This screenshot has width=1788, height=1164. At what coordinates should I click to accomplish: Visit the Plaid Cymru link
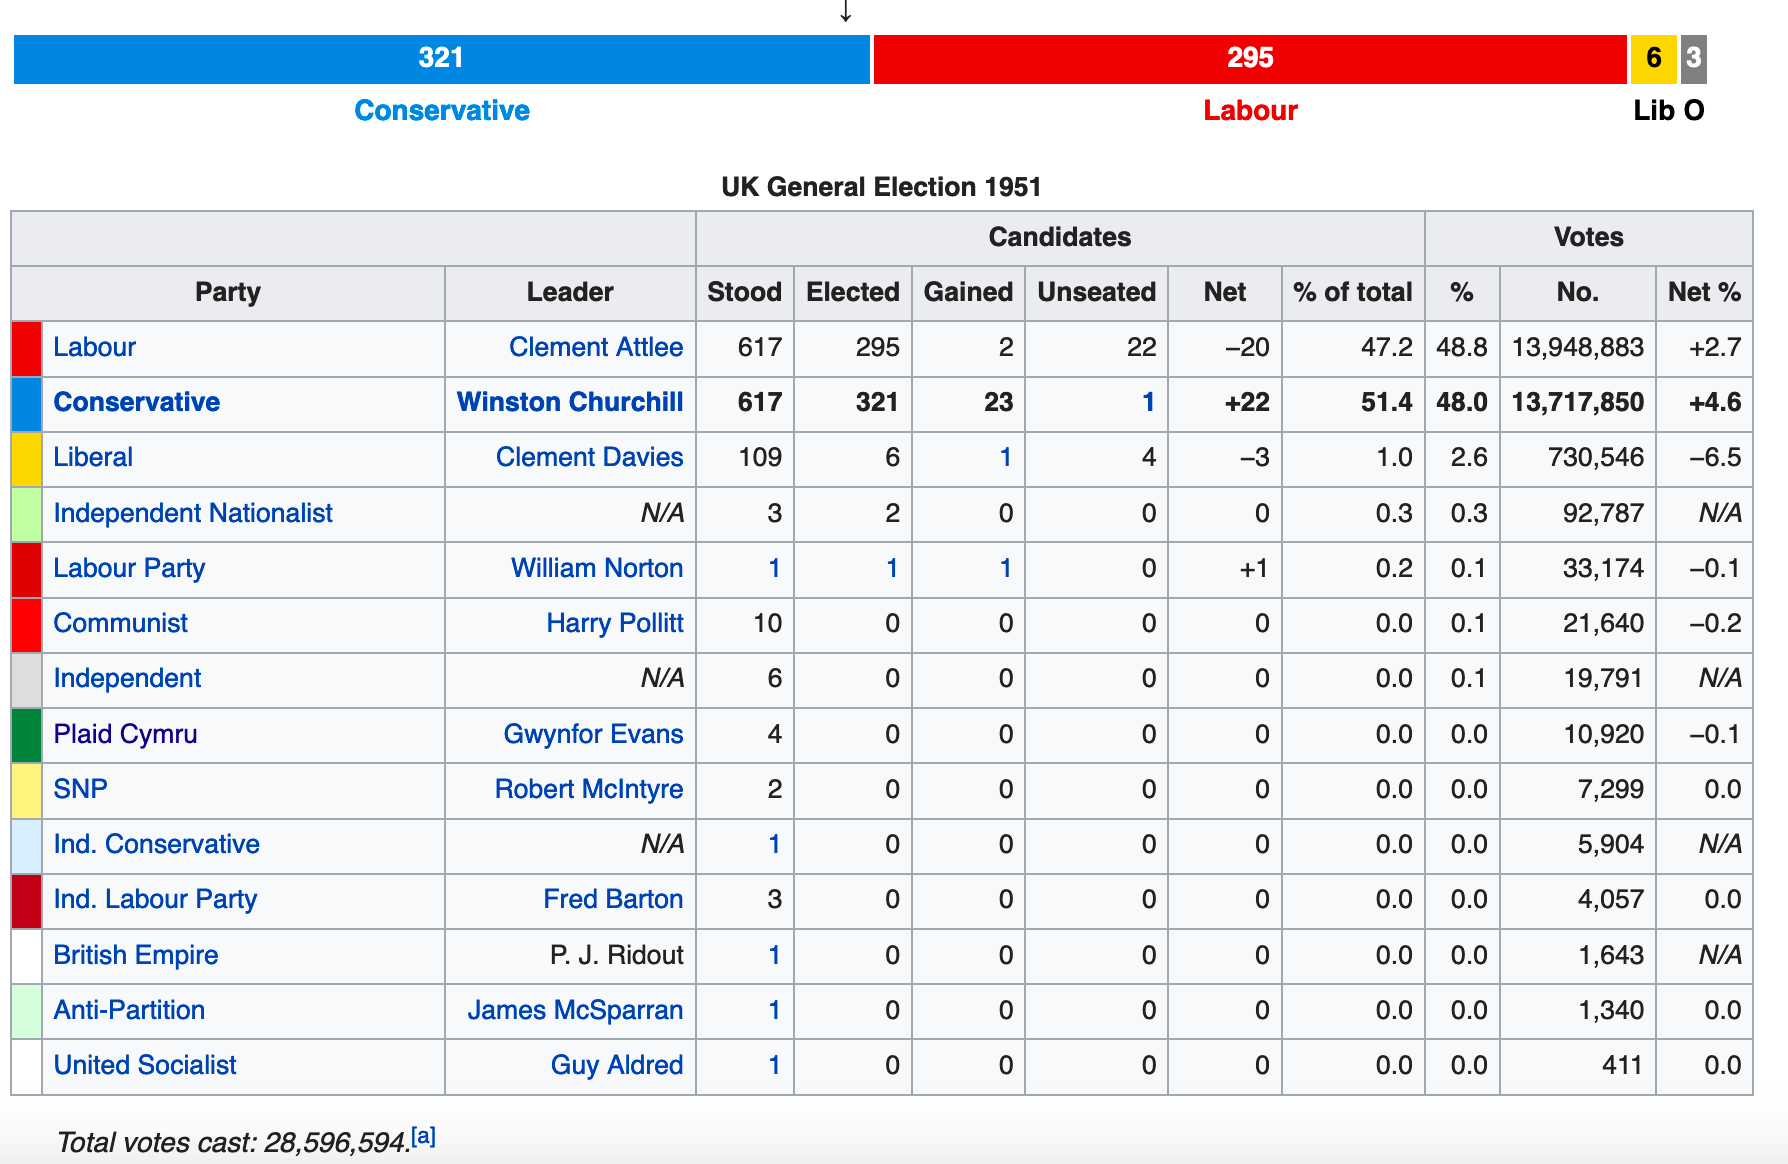click(x=125, y=734)
